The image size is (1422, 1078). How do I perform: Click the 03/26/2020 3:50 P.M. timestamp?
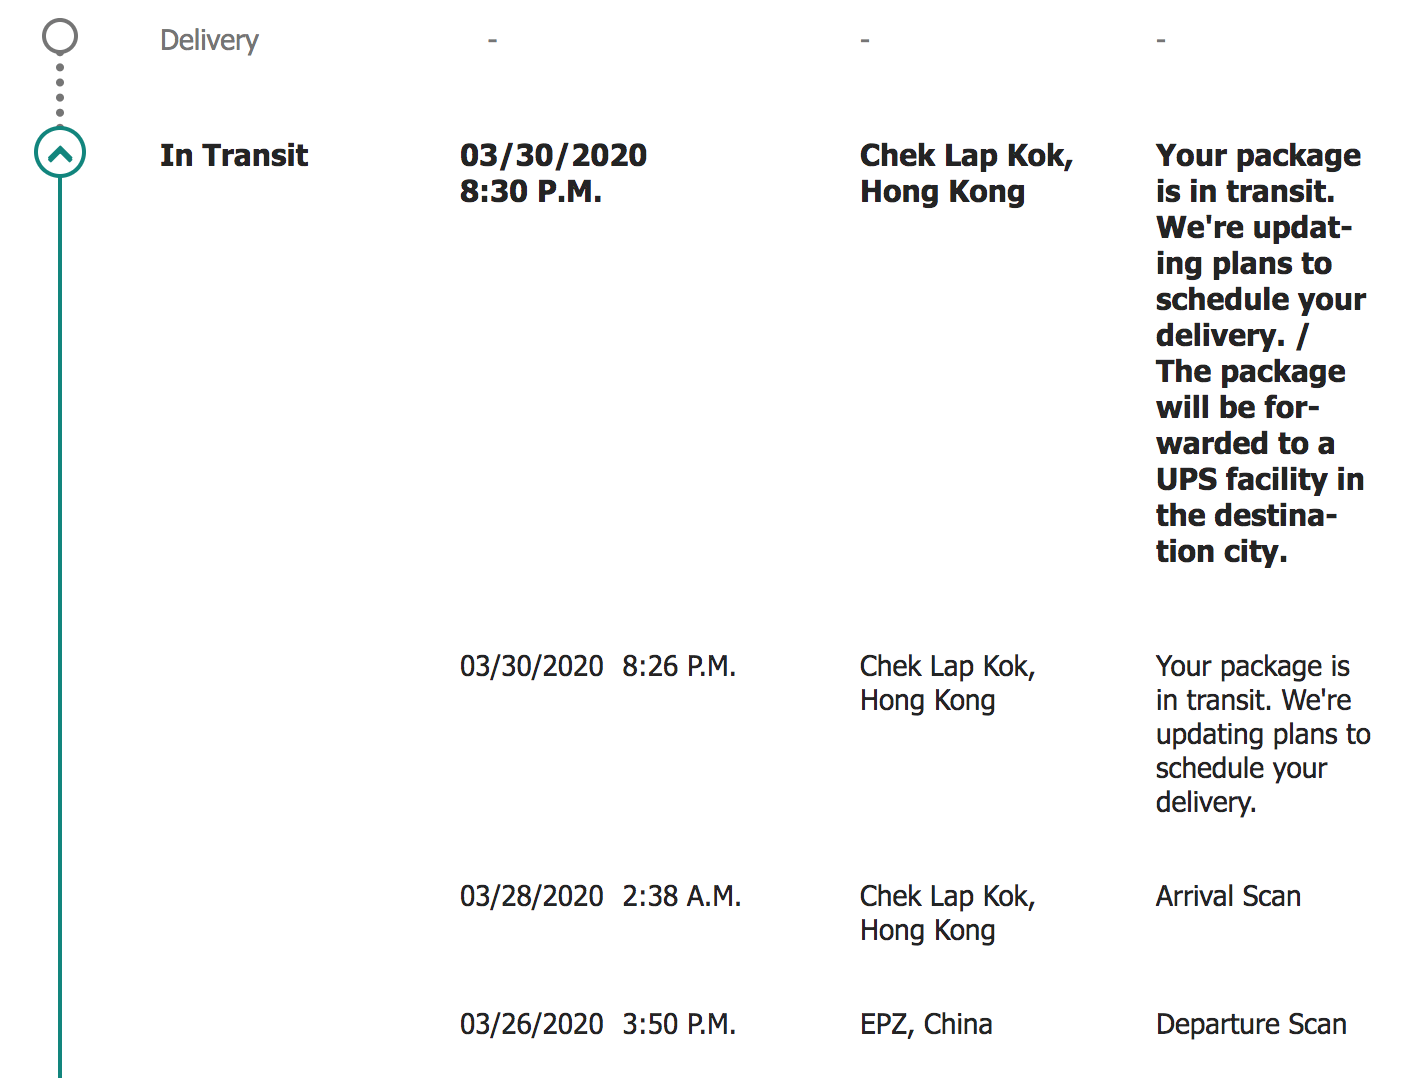click(598, 1024)
